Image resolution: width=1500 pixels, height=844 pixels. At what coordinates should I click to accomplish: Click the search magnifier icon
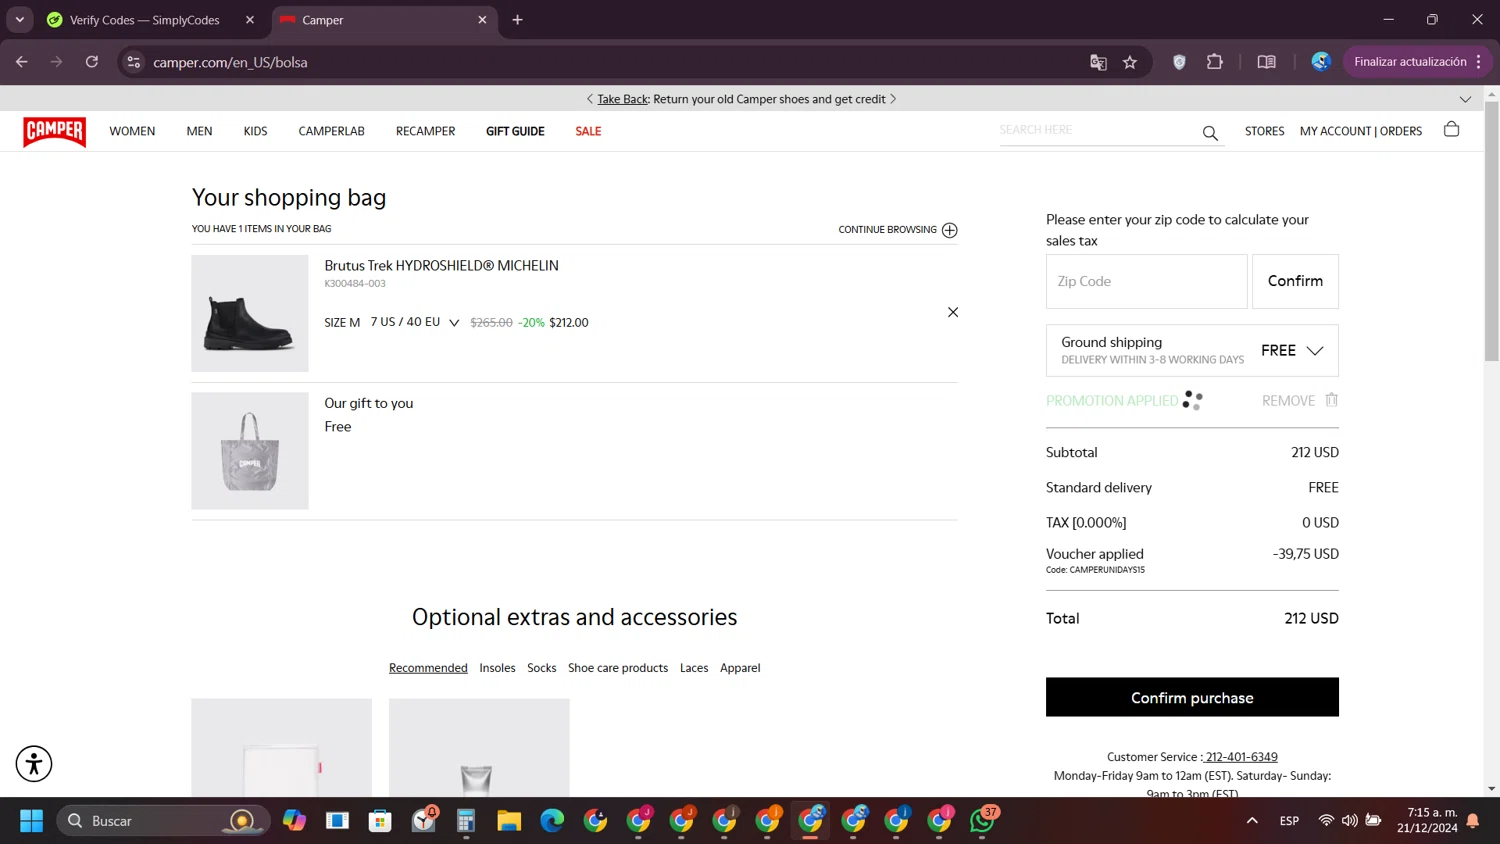tap(1210, 132)
